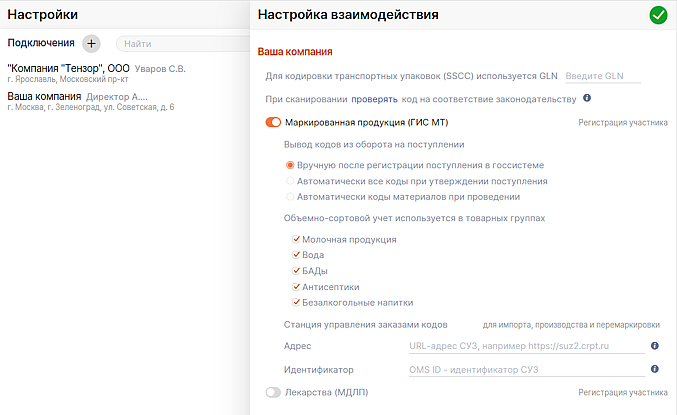Toggle the БАДы checkbox
The height and width of the screenshot is (415, 677).
tap(297, 271)
